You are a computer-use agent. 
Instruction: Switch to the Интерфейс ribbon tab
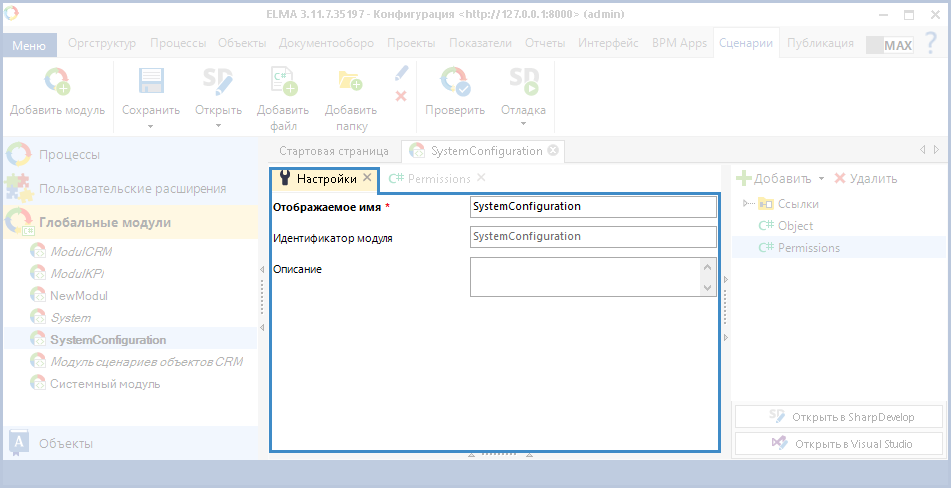pyautogui.click(x=608, y=43)
